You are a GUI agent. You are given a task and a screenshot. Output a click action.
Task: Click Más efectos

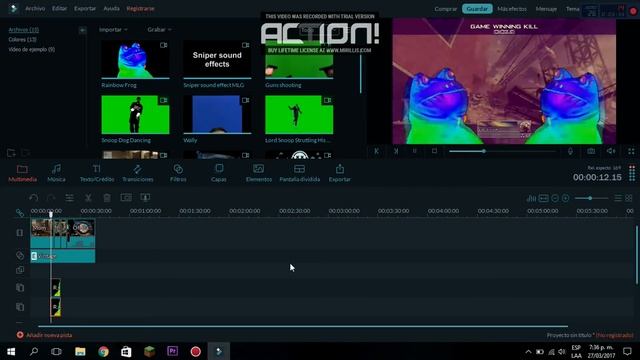tap(512, 9)
